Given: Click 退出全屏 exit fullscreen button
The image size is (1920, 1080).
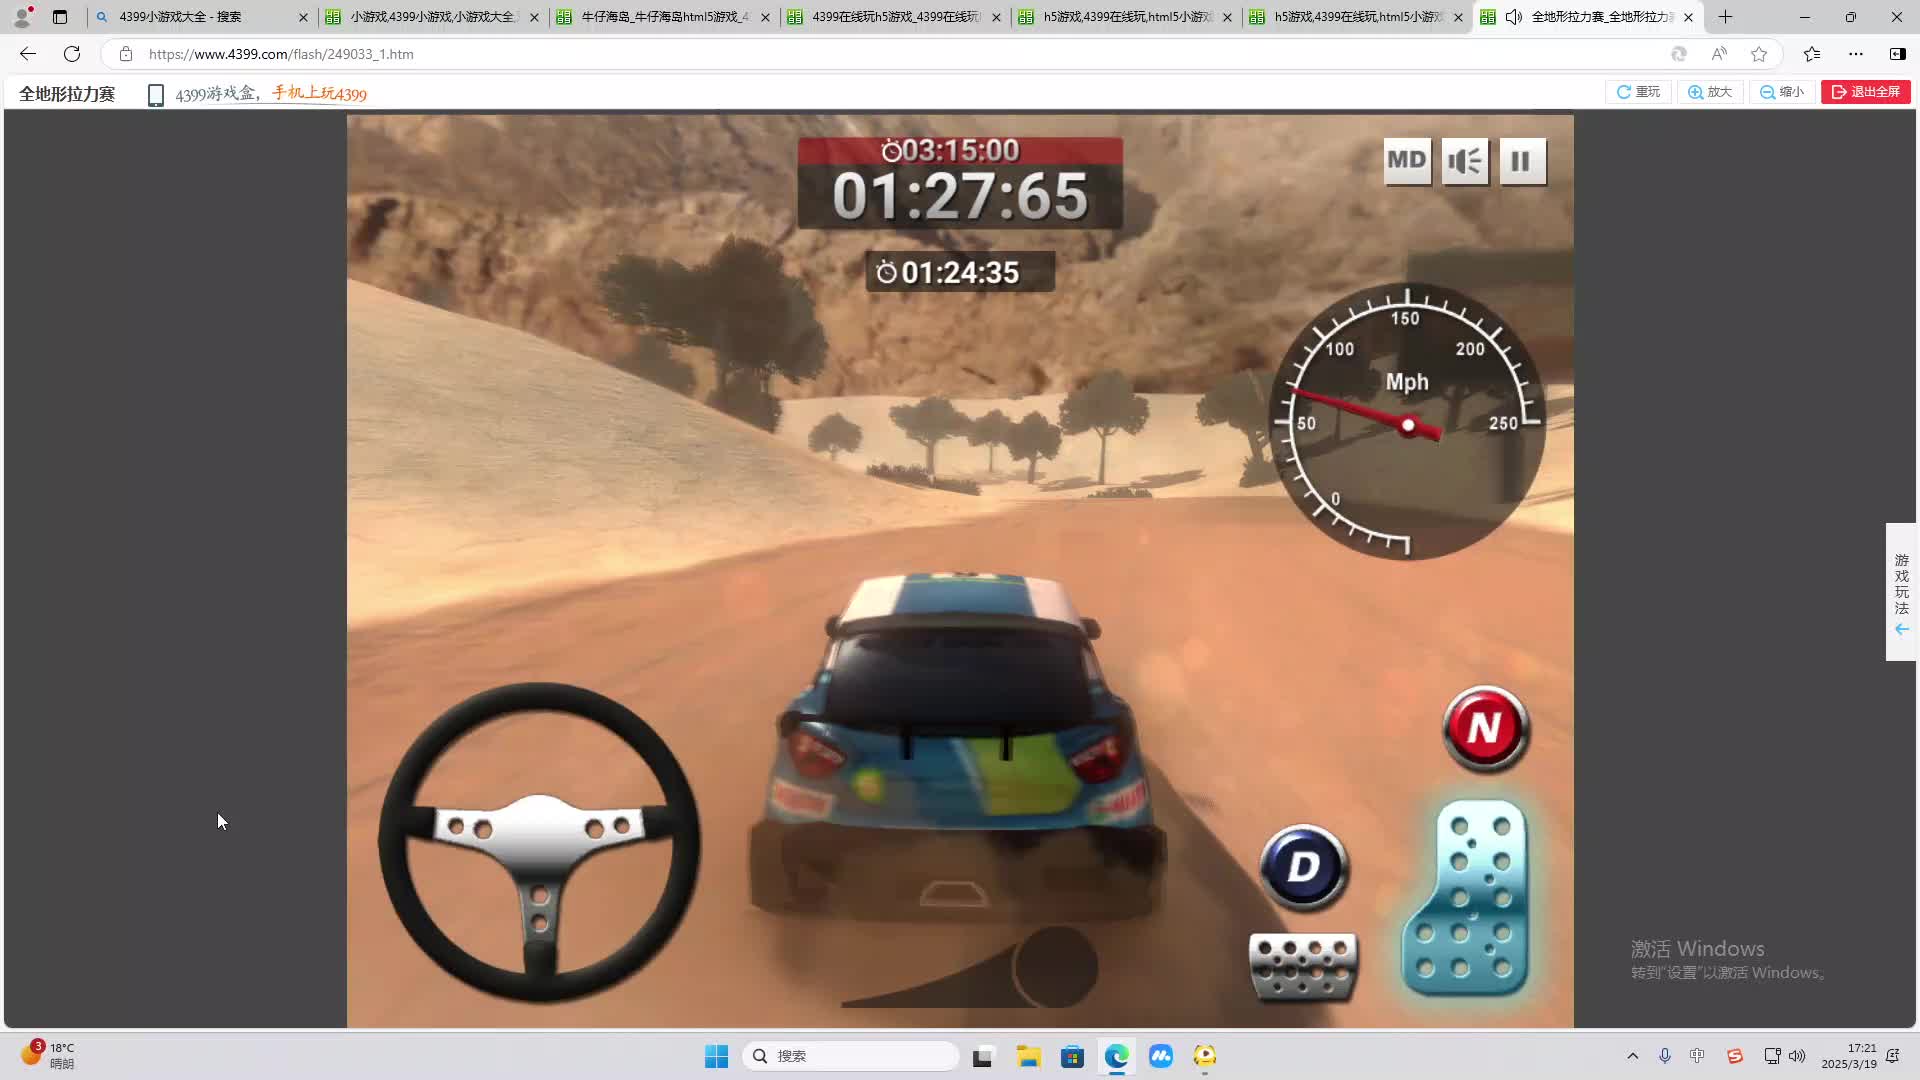Looking at the screenshot, I should point(1865,92).
